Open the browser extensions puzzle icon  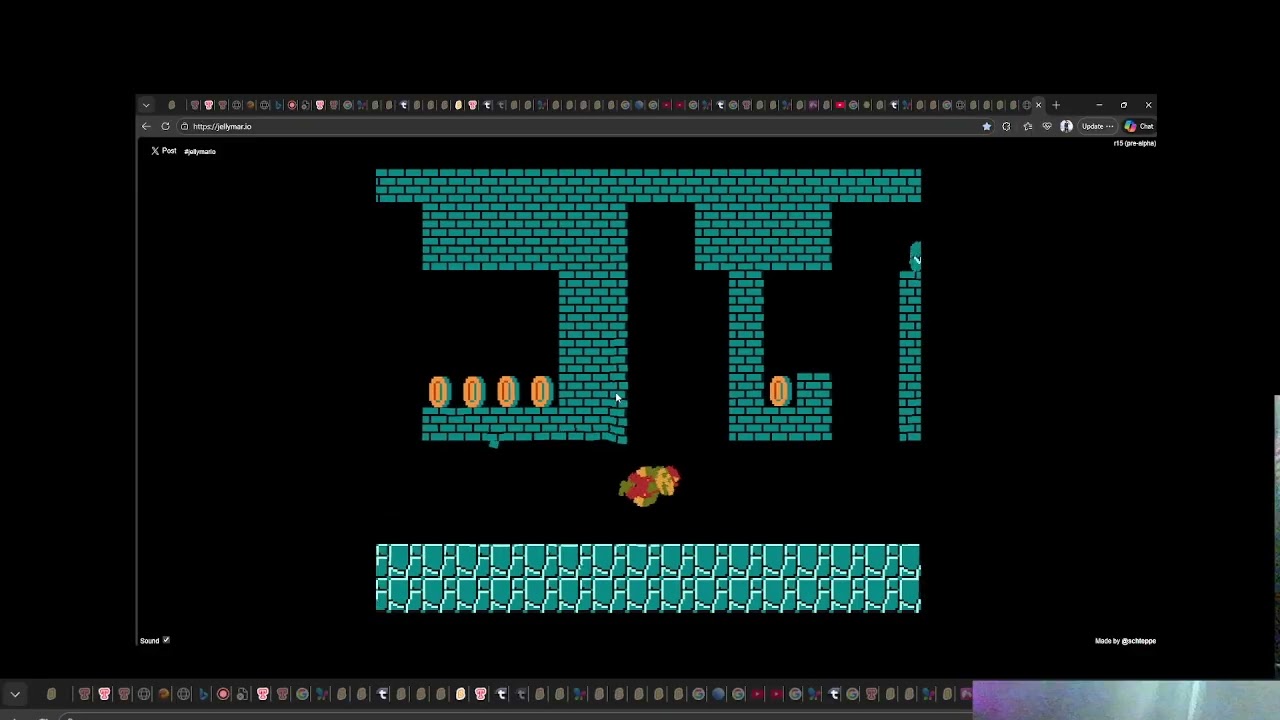pos(1006,126)
